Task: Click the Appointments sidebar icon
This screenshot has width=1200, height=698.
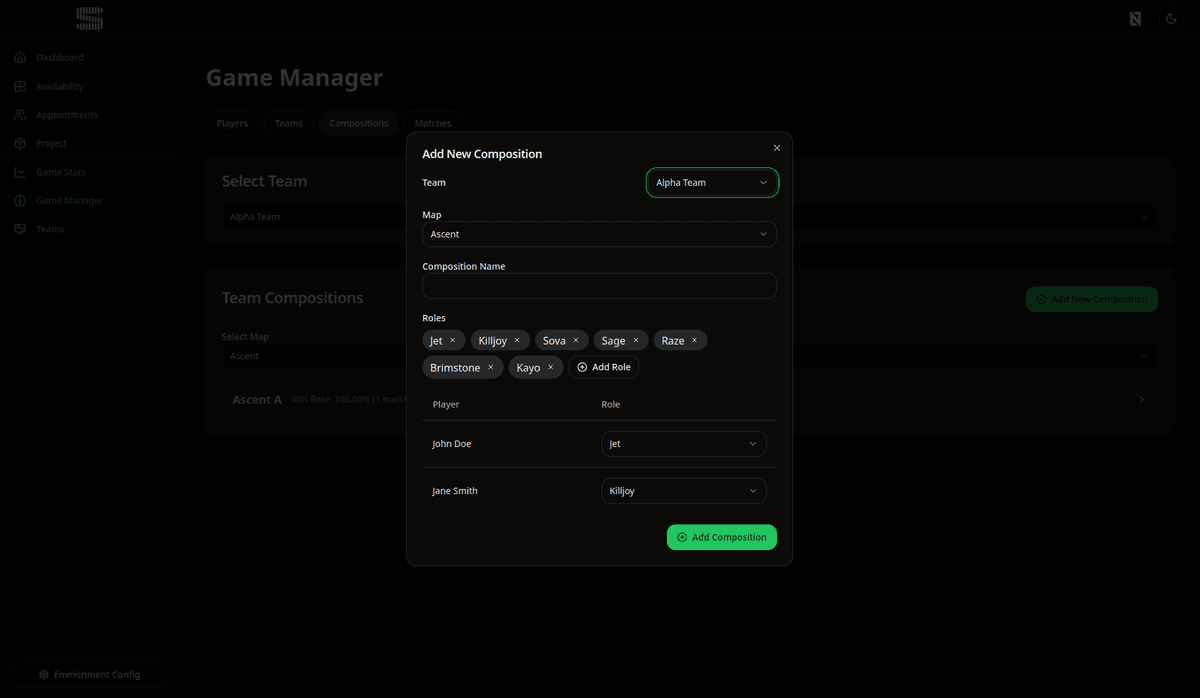Action: [x=20, y=115]
